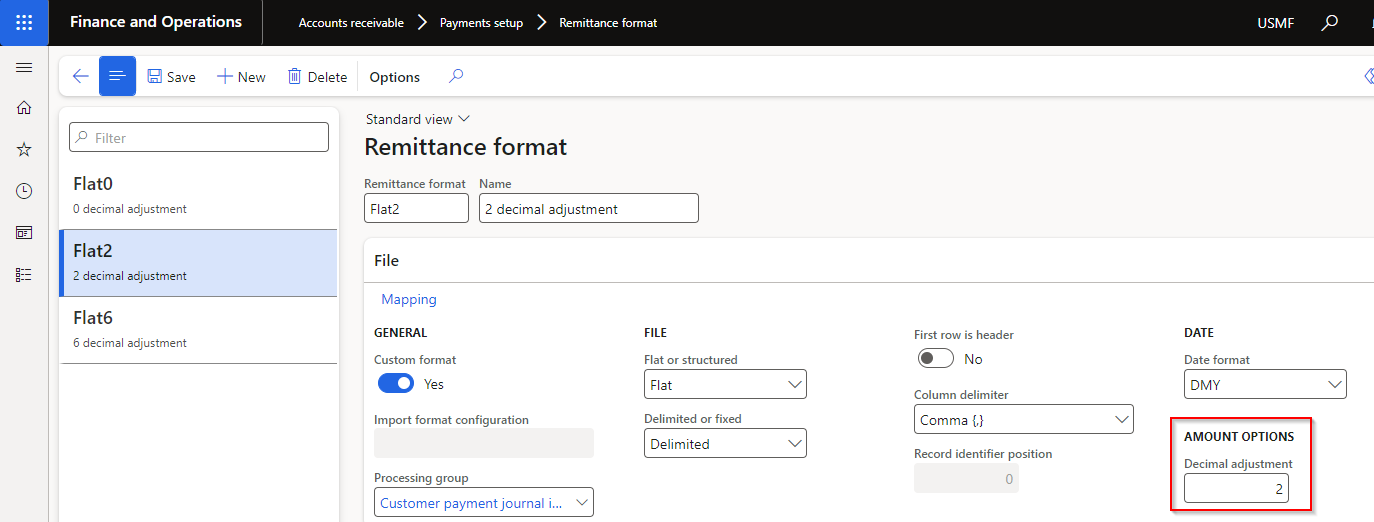The width and height of the screenshot is (1374, 522).
Task: Open Modules list icon in sidebar
Action: coord(24,274)
